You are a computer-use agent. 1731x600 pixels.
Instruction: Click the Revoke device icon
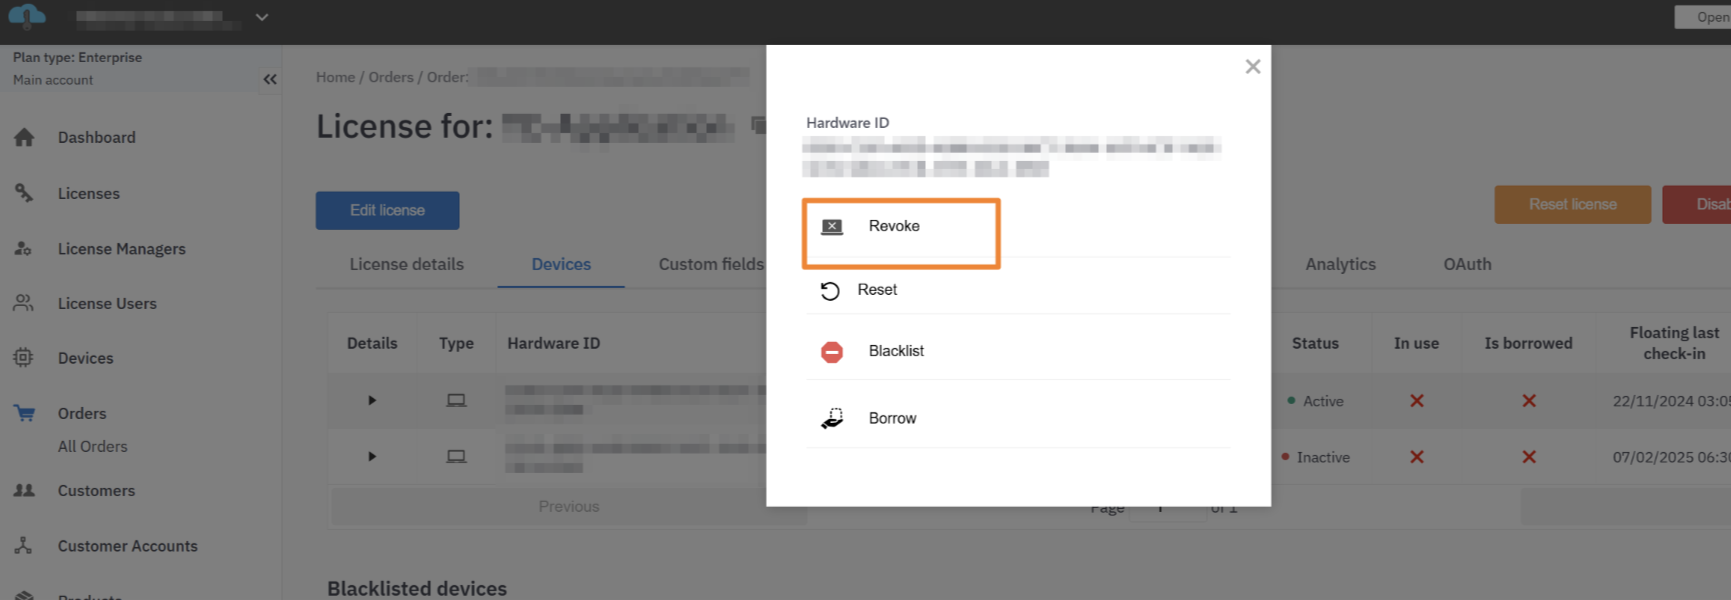pyautogui.click(x=832, y=227)
